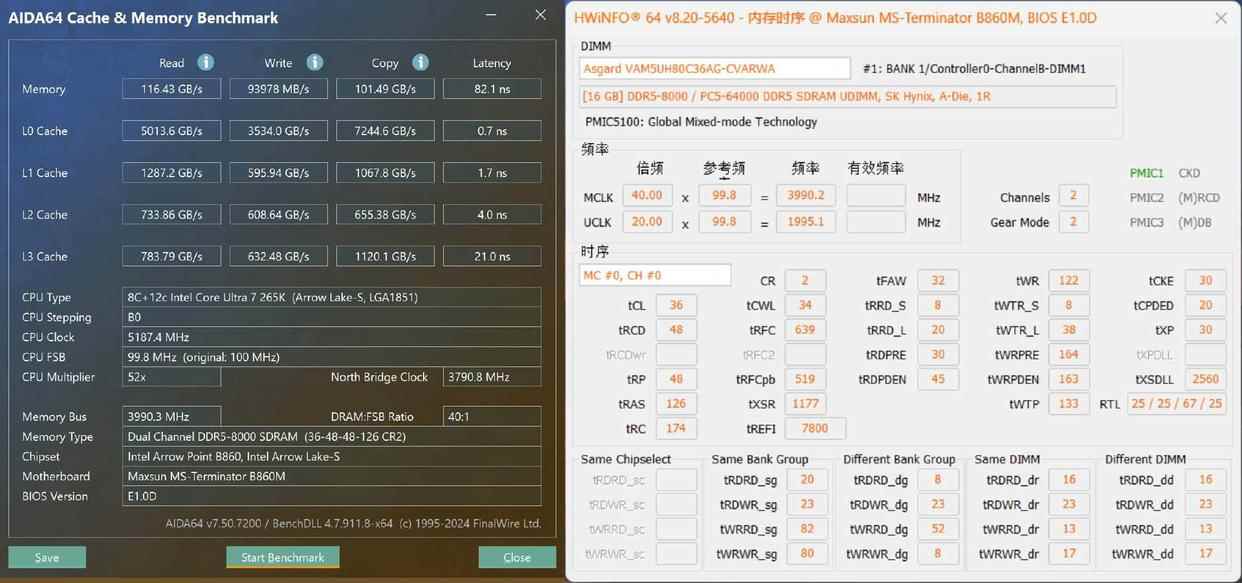Click the Save button
Screen dimensions: 1242x583
coord(47,557)
